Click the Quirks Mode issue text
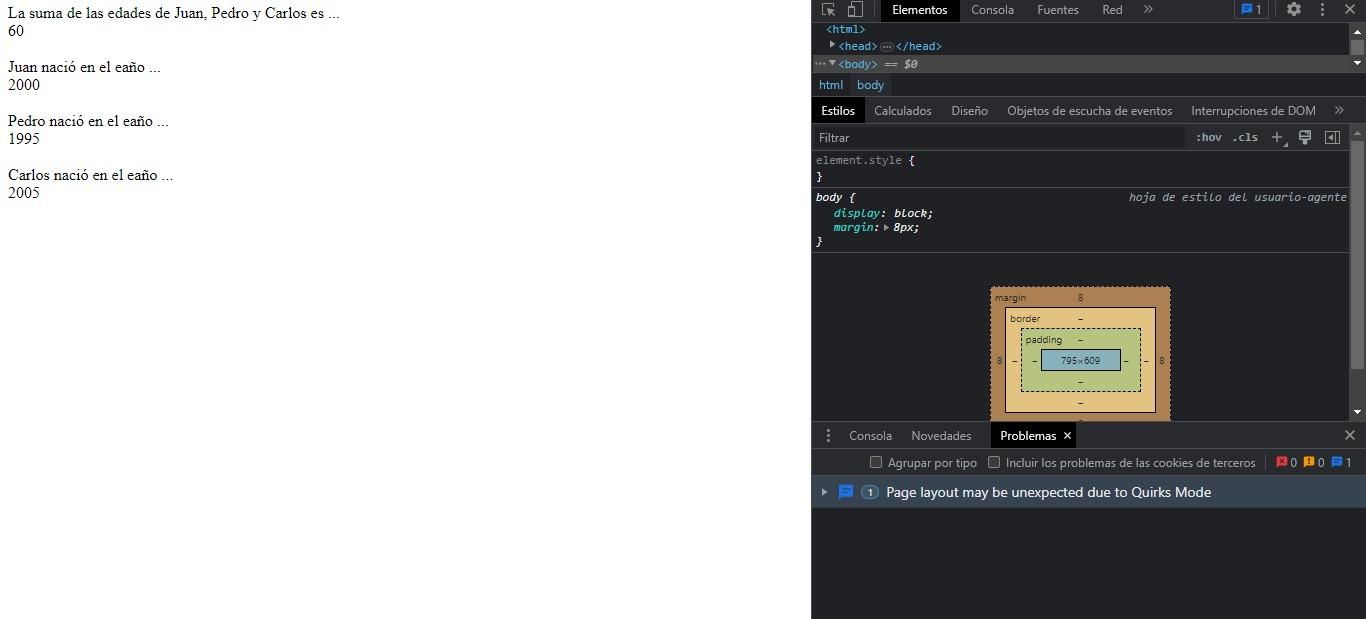This screenshot has height=619, width=1366. coord(1048,492)
